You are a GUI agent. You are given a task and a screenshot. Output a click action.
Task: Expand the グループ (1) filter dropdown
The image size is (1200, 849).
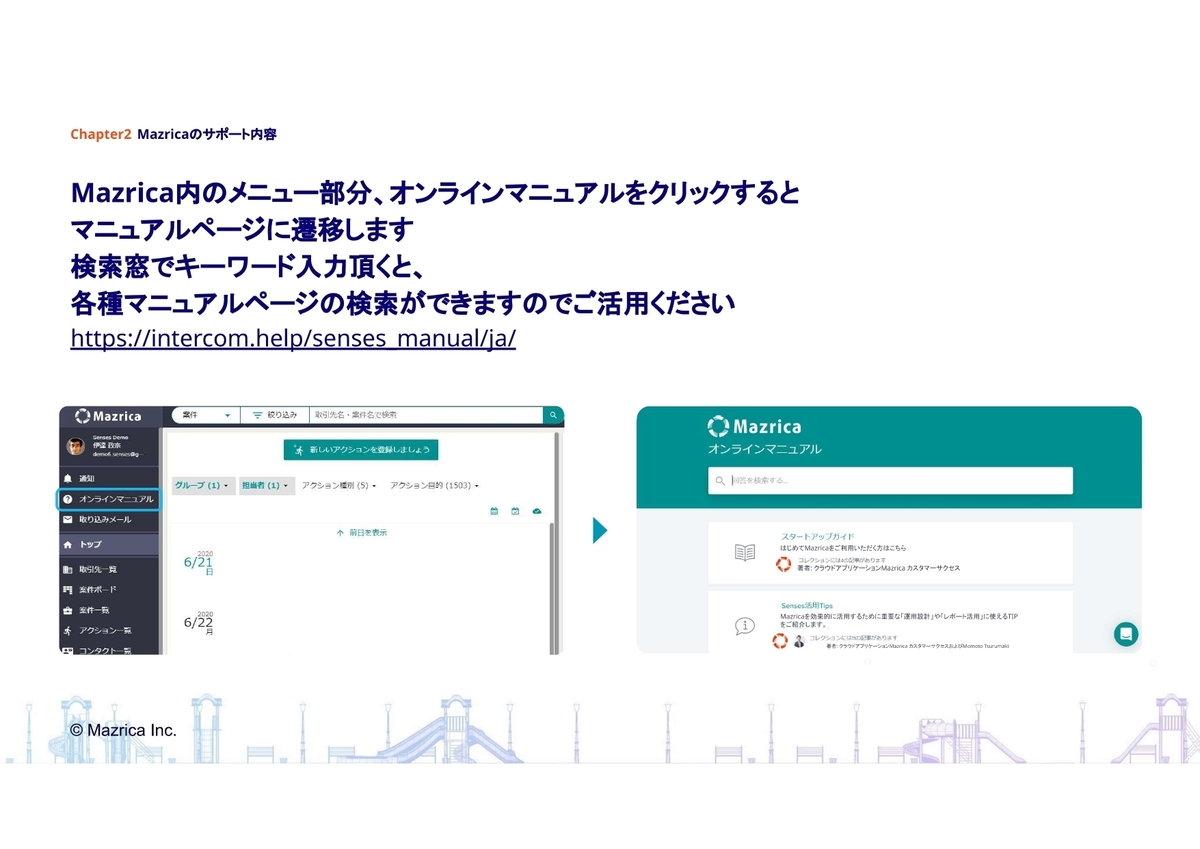pyautogui.click(x=203, y=486)
